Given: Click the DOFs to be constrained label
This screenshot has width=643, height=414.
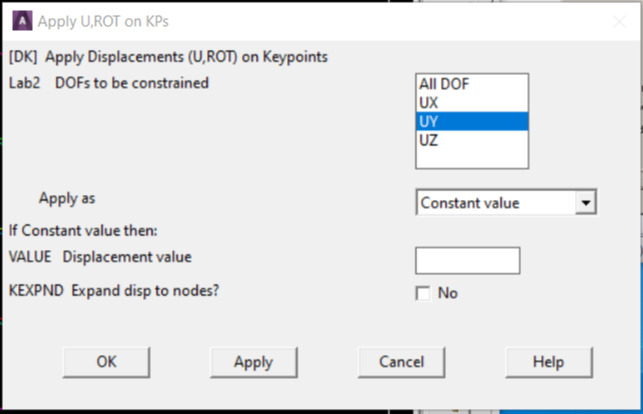Looking at the screenshot, I should coord(131,83).
